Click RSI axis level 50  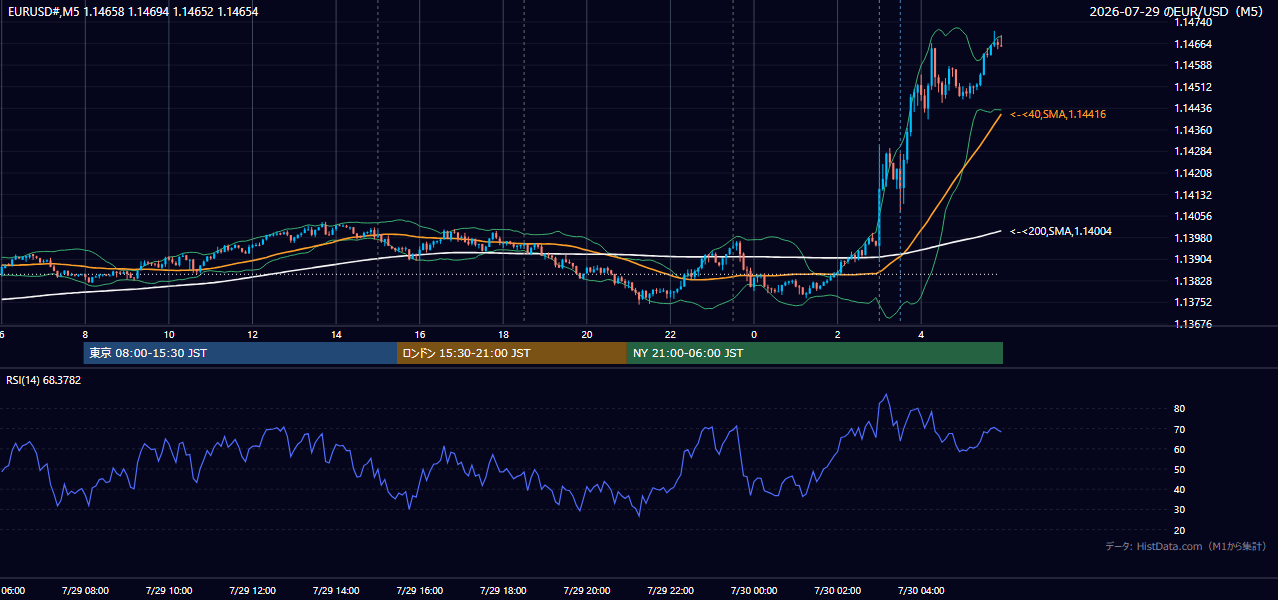tap(1180, 469)
